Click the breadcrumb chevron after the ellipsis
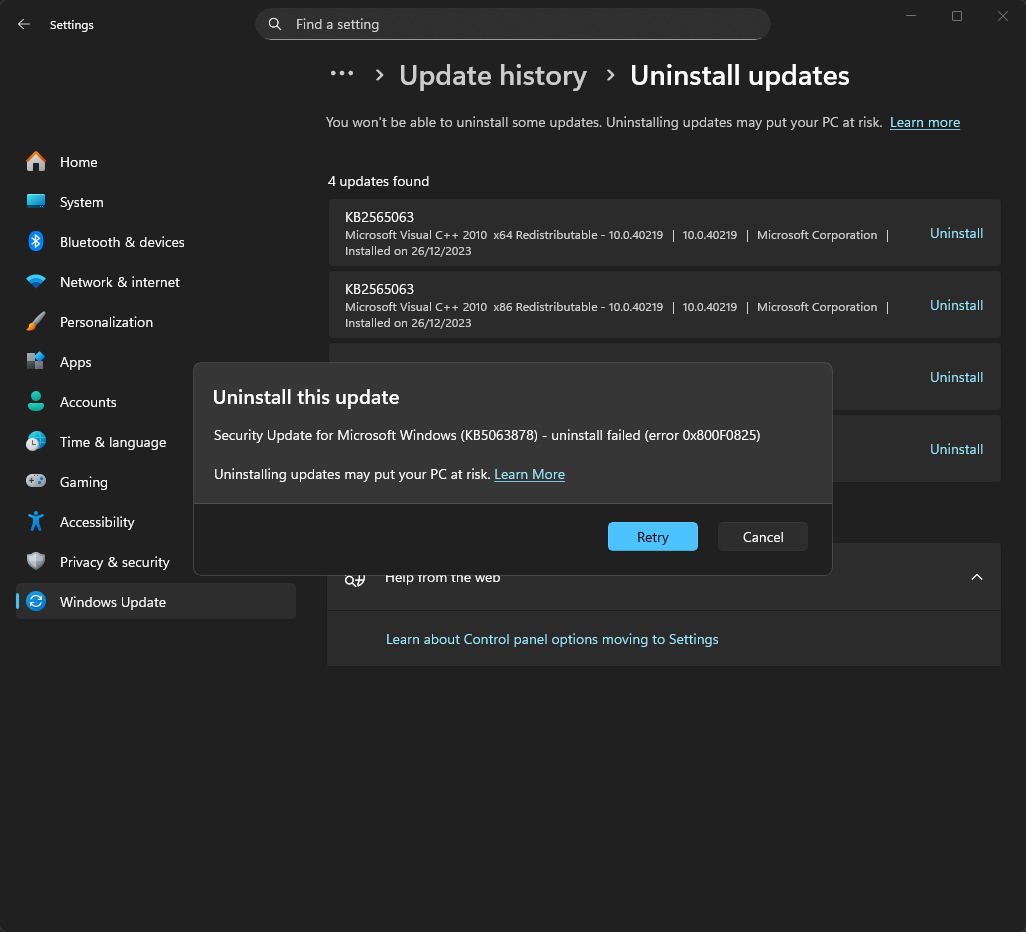This screenshot has width=1026, height=932. pos(379,75)
